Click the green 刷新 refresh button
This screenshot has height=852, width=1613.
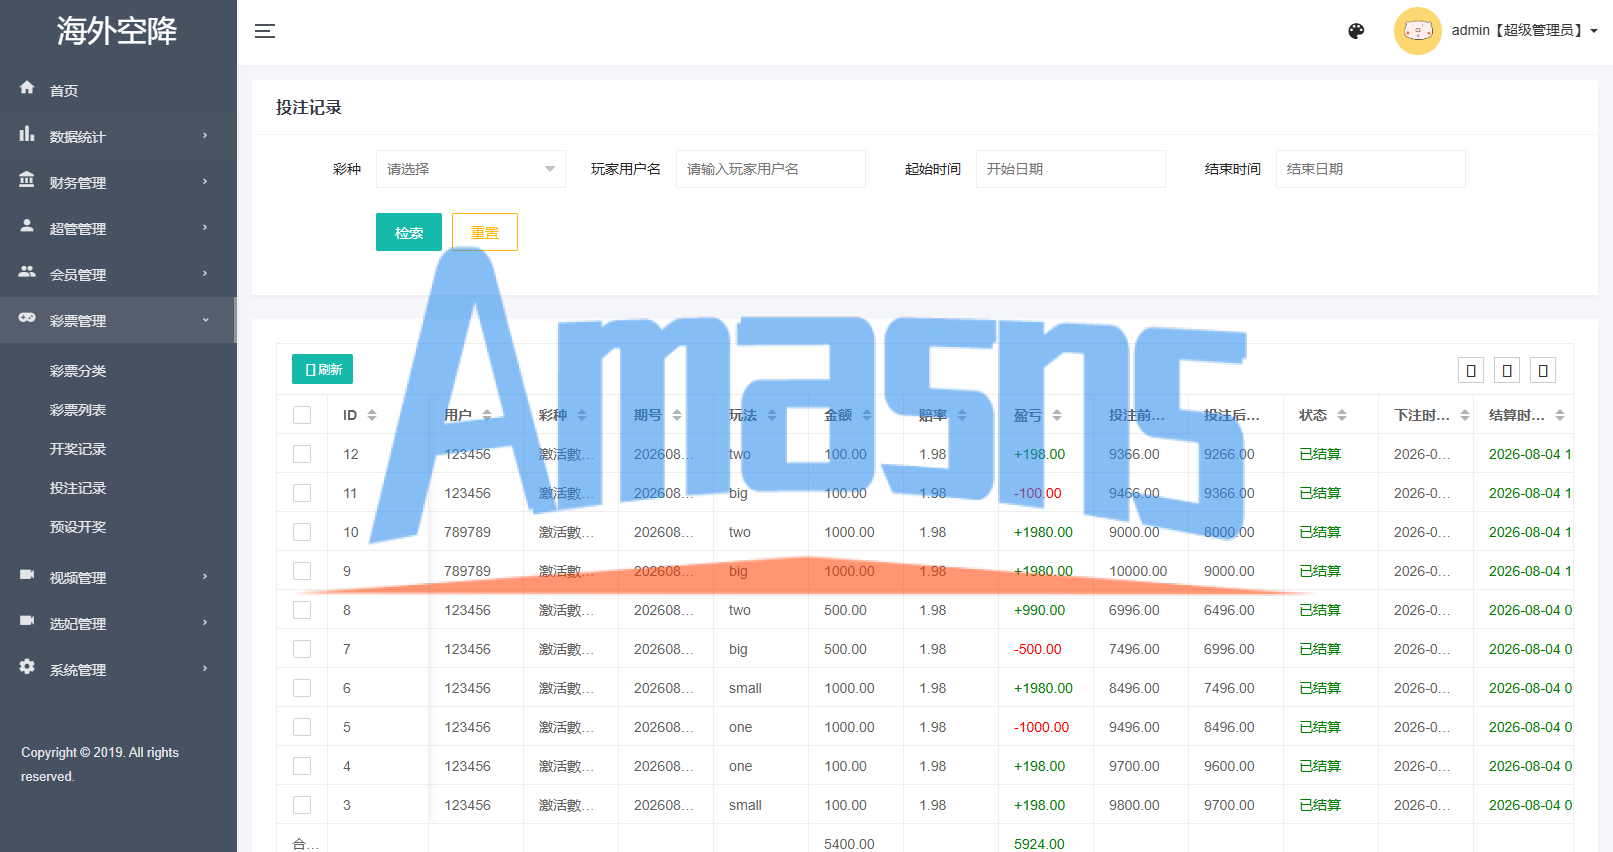[x=322, y=369]
